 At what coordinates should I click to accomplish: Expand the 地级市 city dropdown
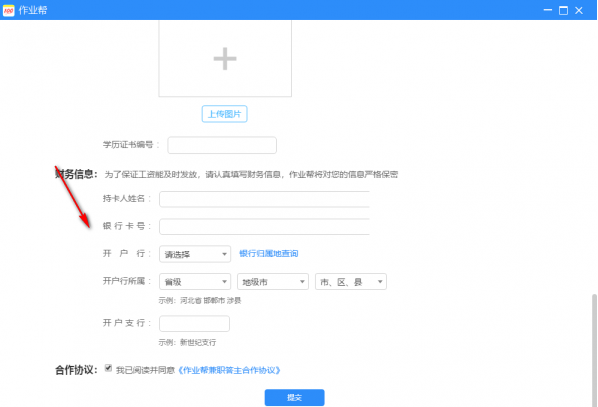[x=273, y=282]
